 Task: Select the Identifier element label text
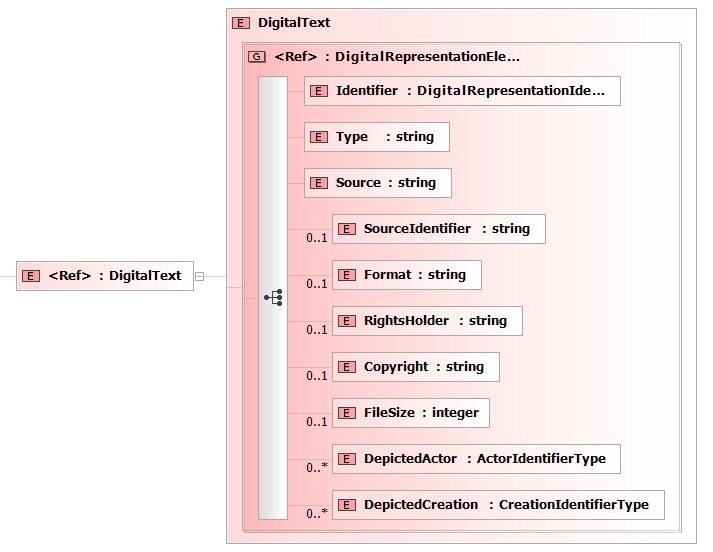tap(366, 91)
